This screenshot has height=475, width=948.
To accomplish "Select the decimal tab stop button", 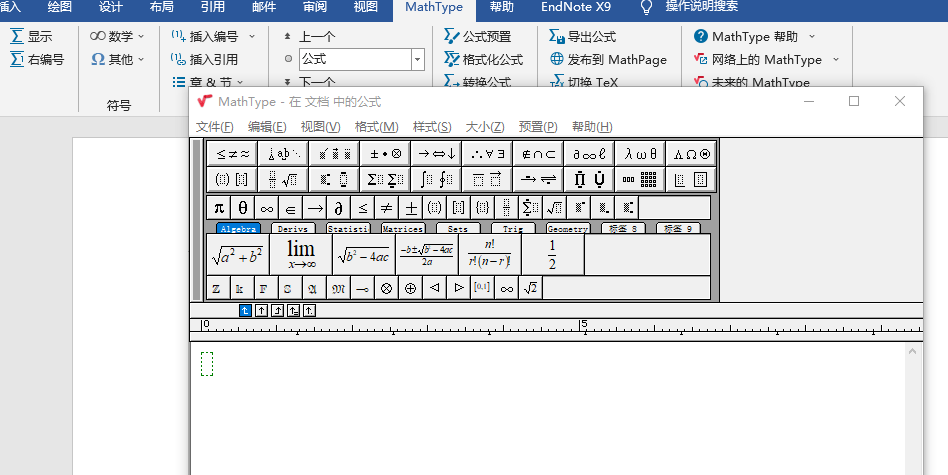I will coord(309,311).
